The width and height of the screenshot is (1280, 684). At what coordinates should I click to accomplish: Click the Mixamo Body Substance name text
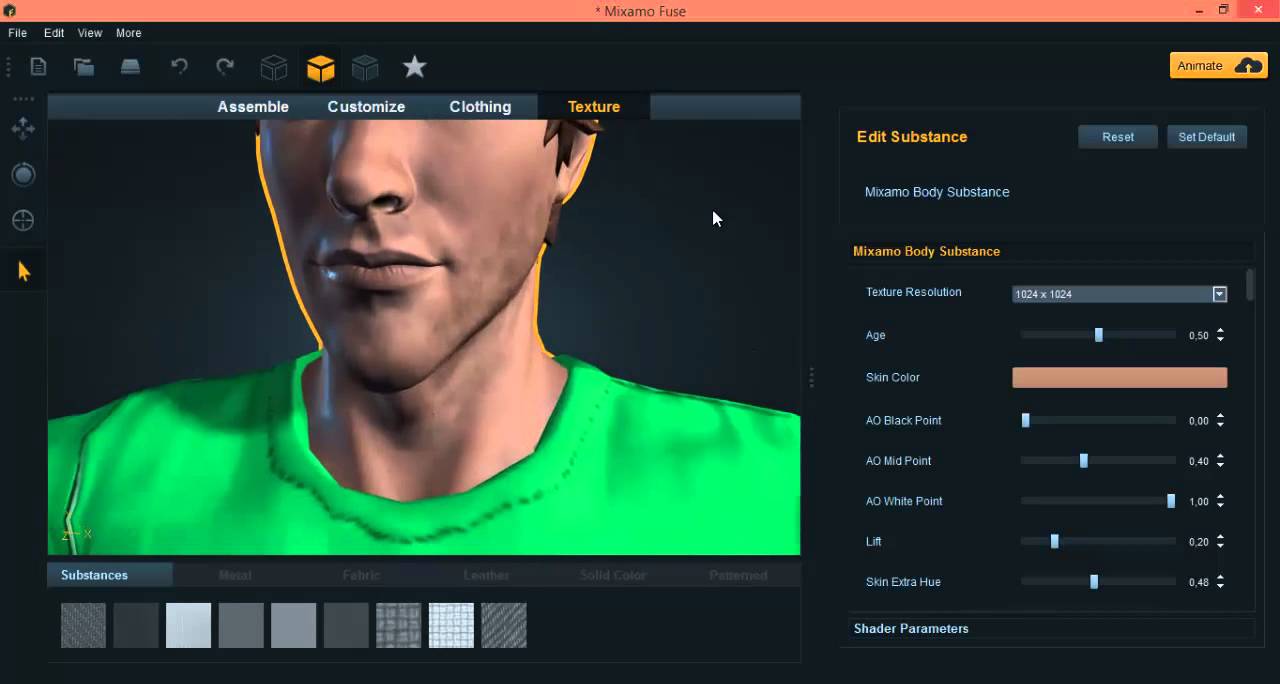click(937, 192)
